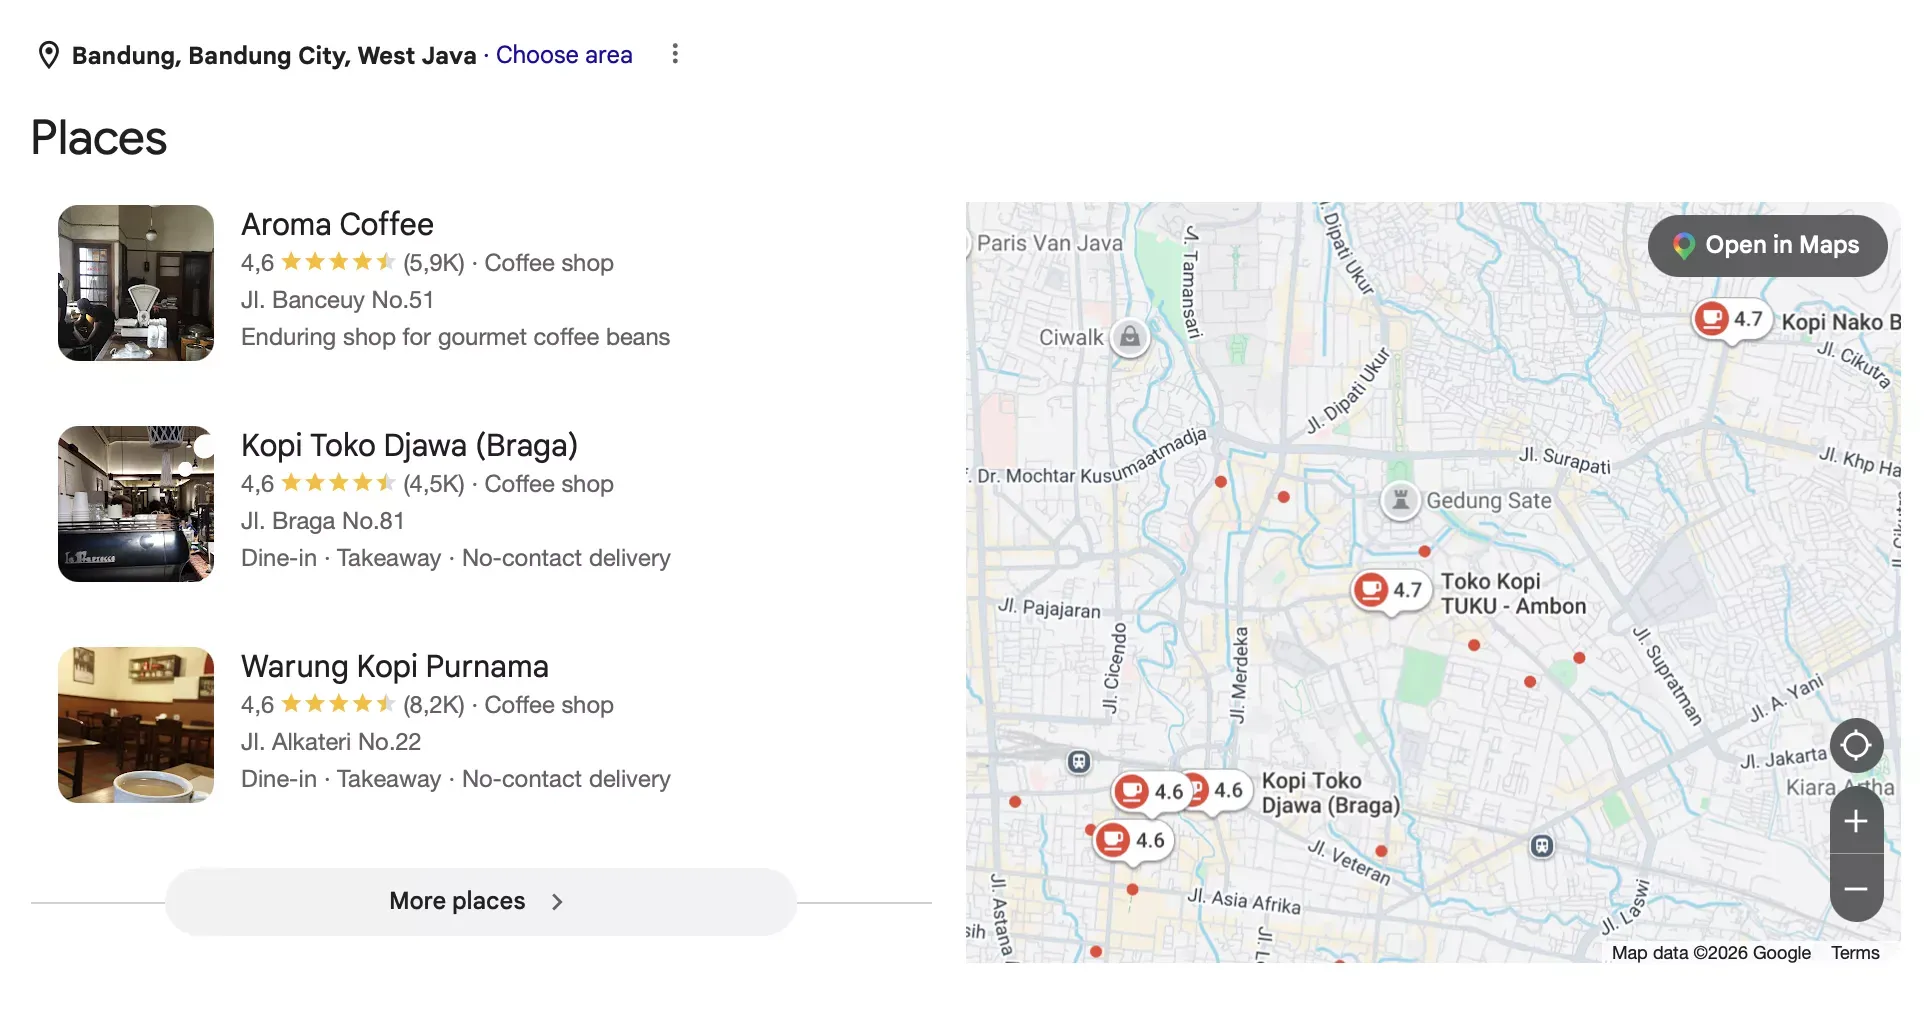Click the red dot marker near Jl. Veteran

pos(1381,851)
